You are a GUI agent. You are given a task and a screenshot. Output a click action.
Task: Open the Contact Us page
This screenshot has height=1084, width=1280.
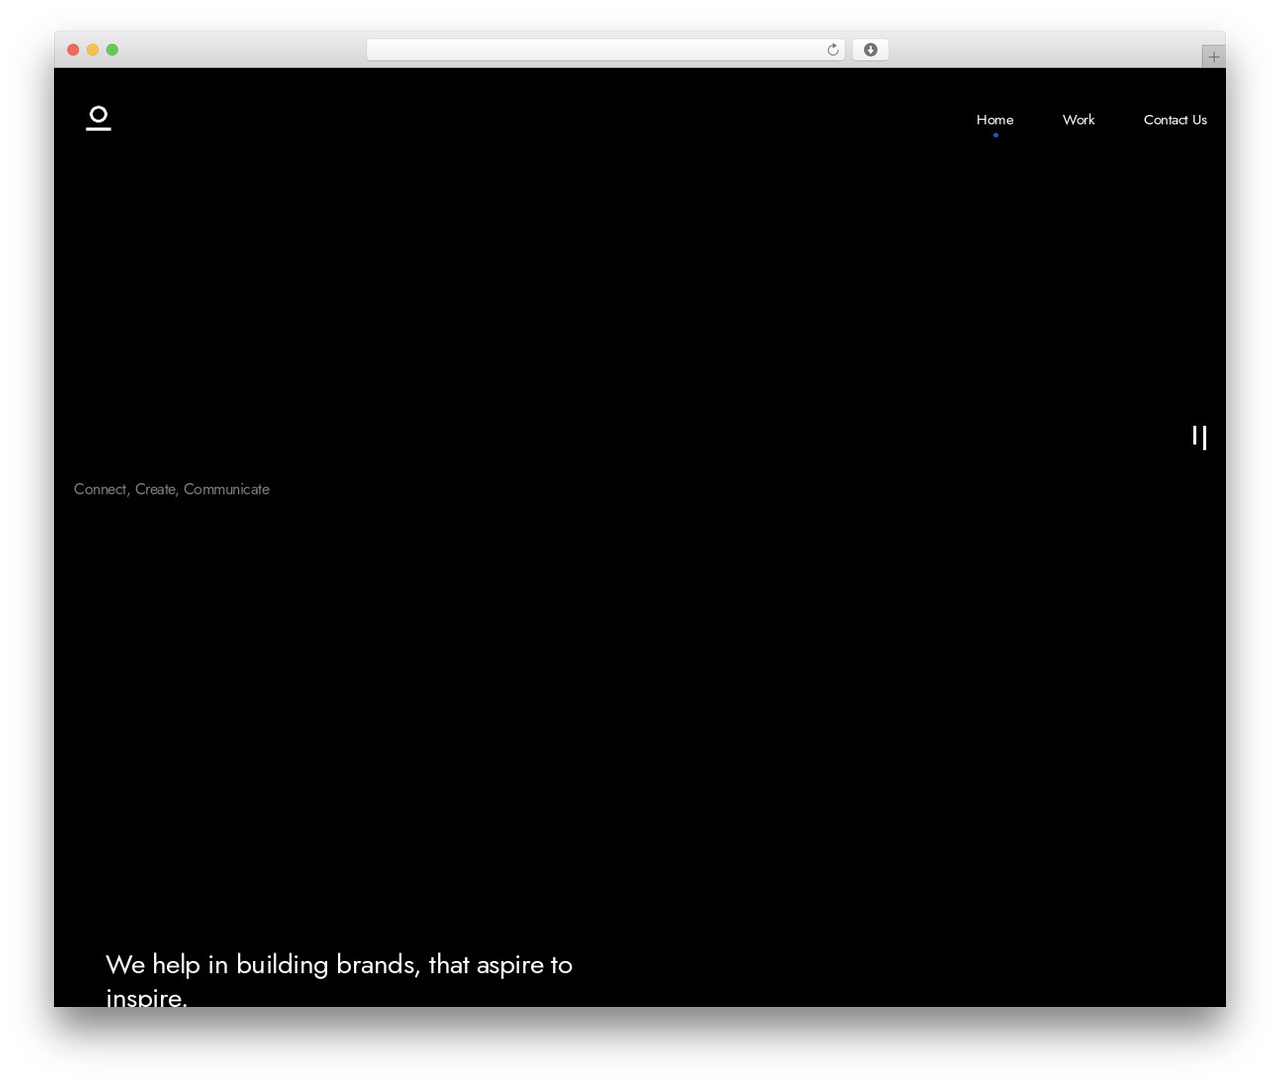tap(1175, 120)
